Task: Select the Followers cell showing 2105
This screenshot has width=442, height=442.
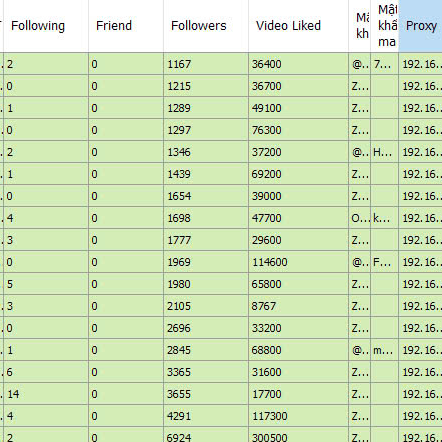Action: 206,306
